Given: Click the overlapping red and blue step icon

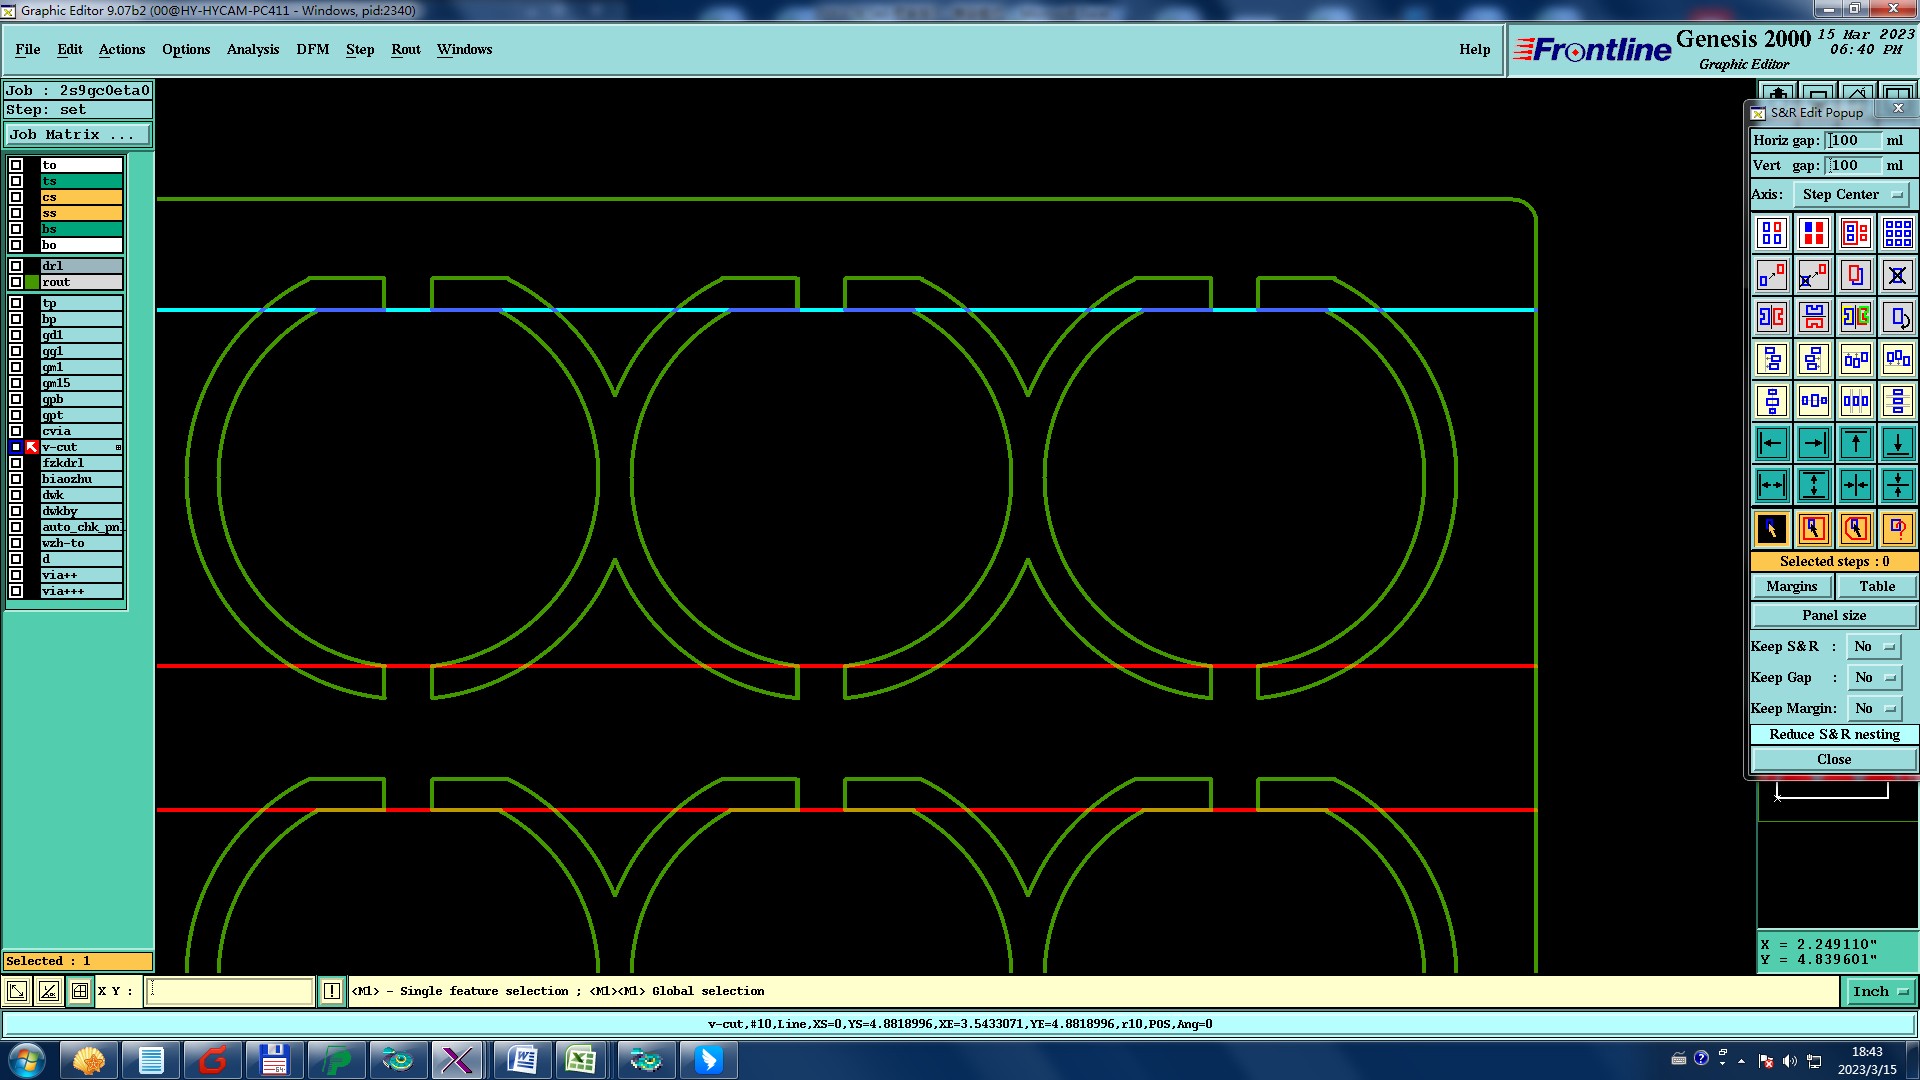Looking at the screenshot, I should [x=1856, y=275].
